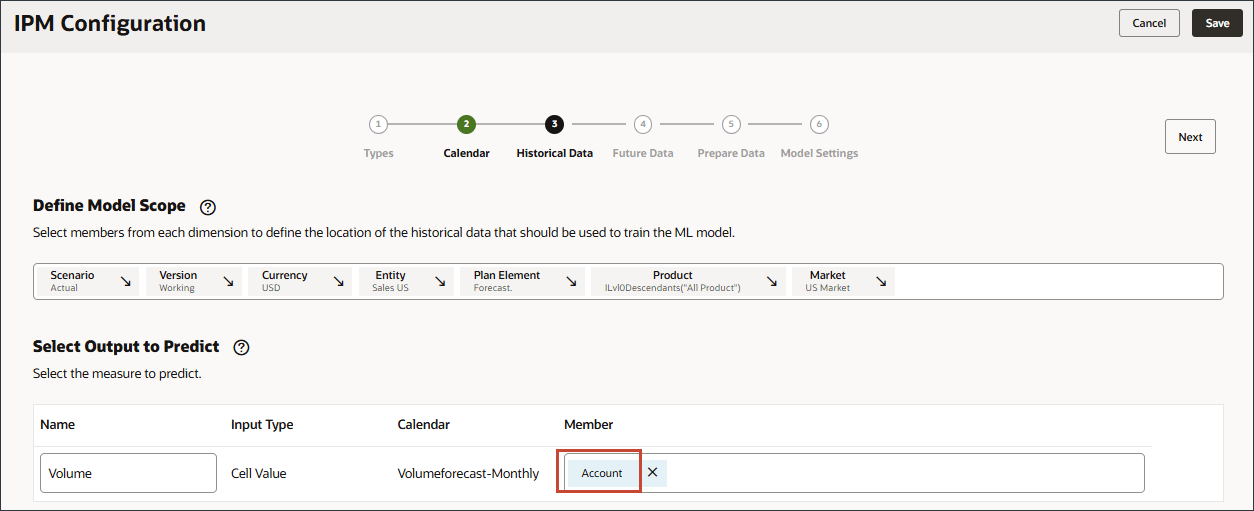Open Market member selector arrow
The height and width of the screenshot is (511, 1254).
[x=881, y=282]
